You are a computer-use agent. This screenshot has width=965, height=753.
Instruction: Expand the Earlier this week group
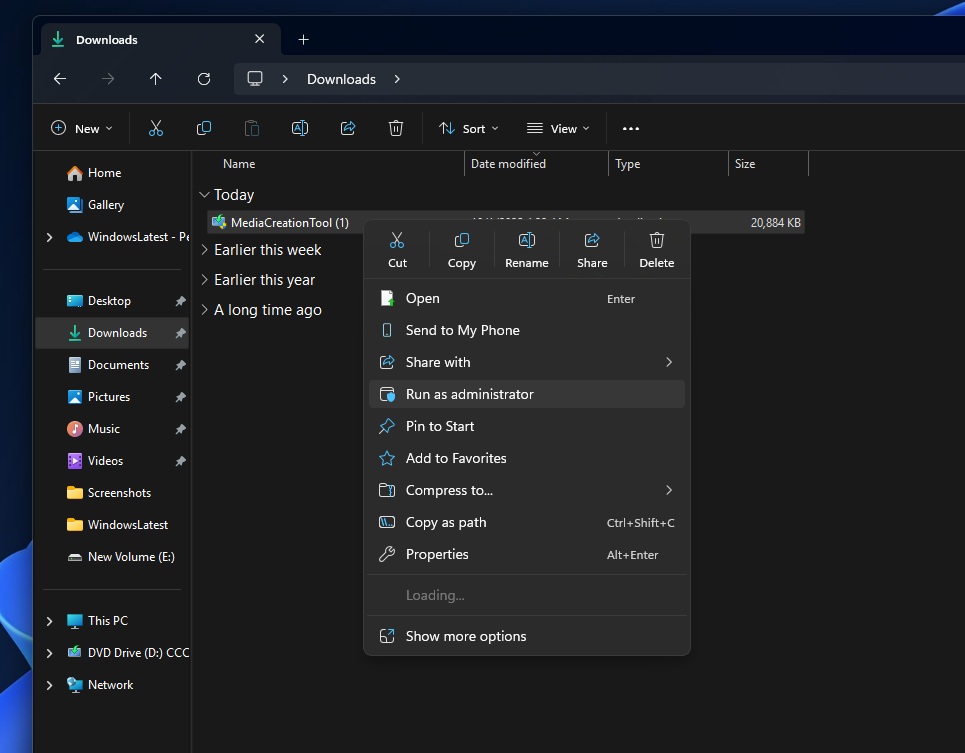click(x=205, y=250)
